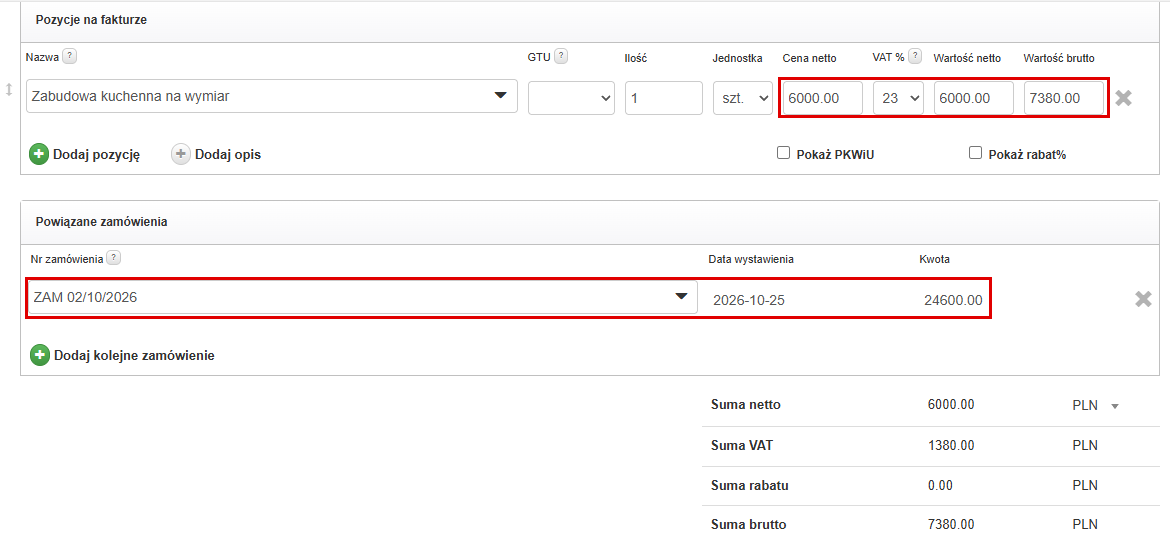Click the Suma VAT value 1380.00
Screen dimensions: 1170x545
[x=951, y=446]
